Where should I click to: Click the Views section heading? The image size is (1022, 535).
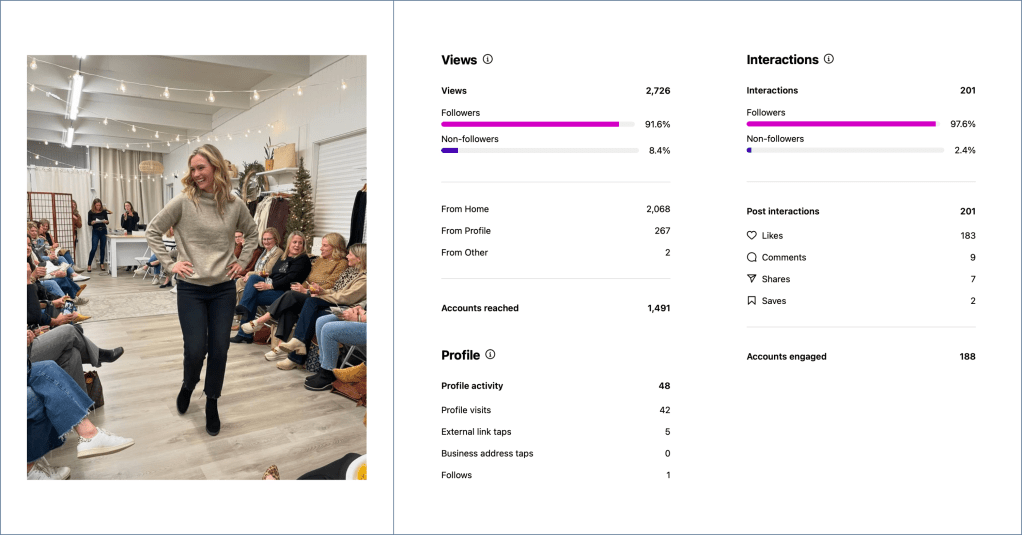(459, 60)
